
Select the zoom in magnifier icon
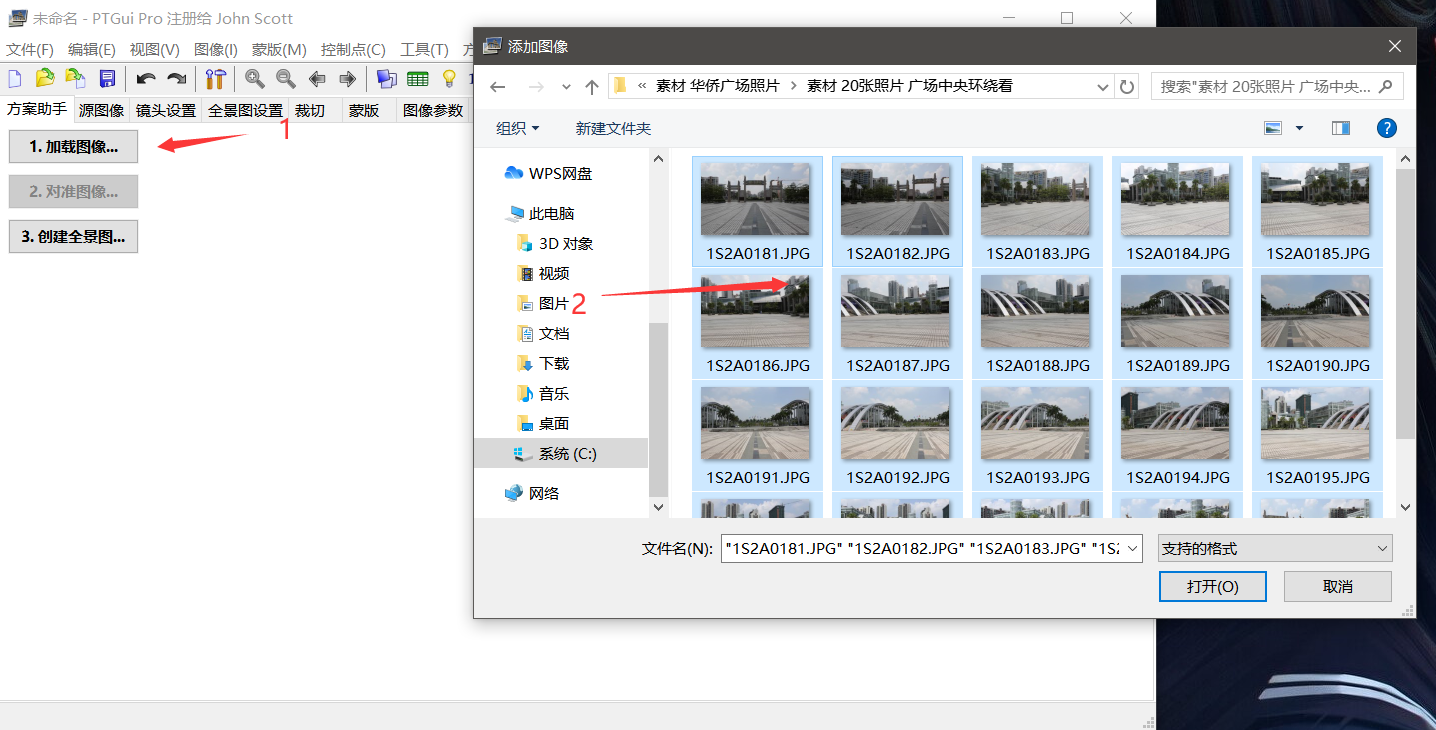tap(255, 78)
